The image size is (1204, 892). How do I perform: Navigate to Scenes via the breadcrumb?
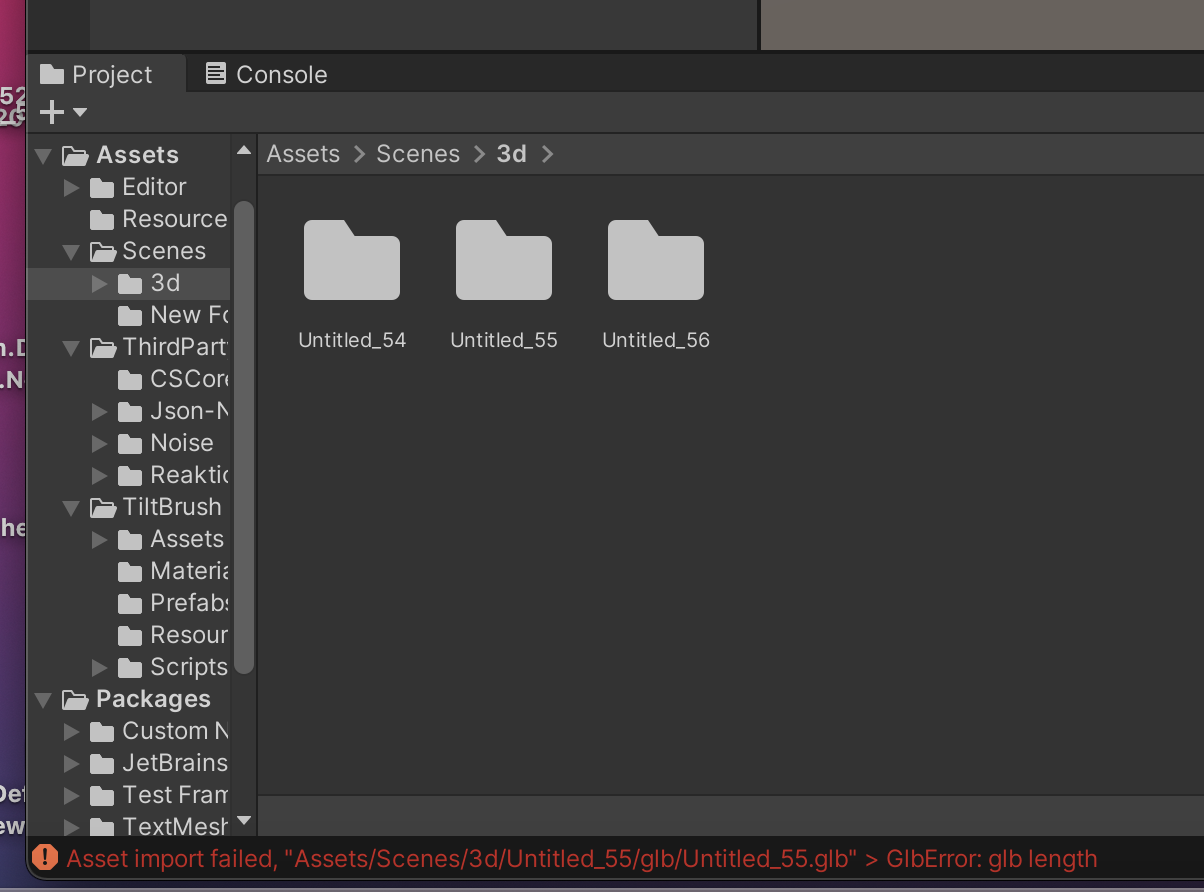(417, 153)
